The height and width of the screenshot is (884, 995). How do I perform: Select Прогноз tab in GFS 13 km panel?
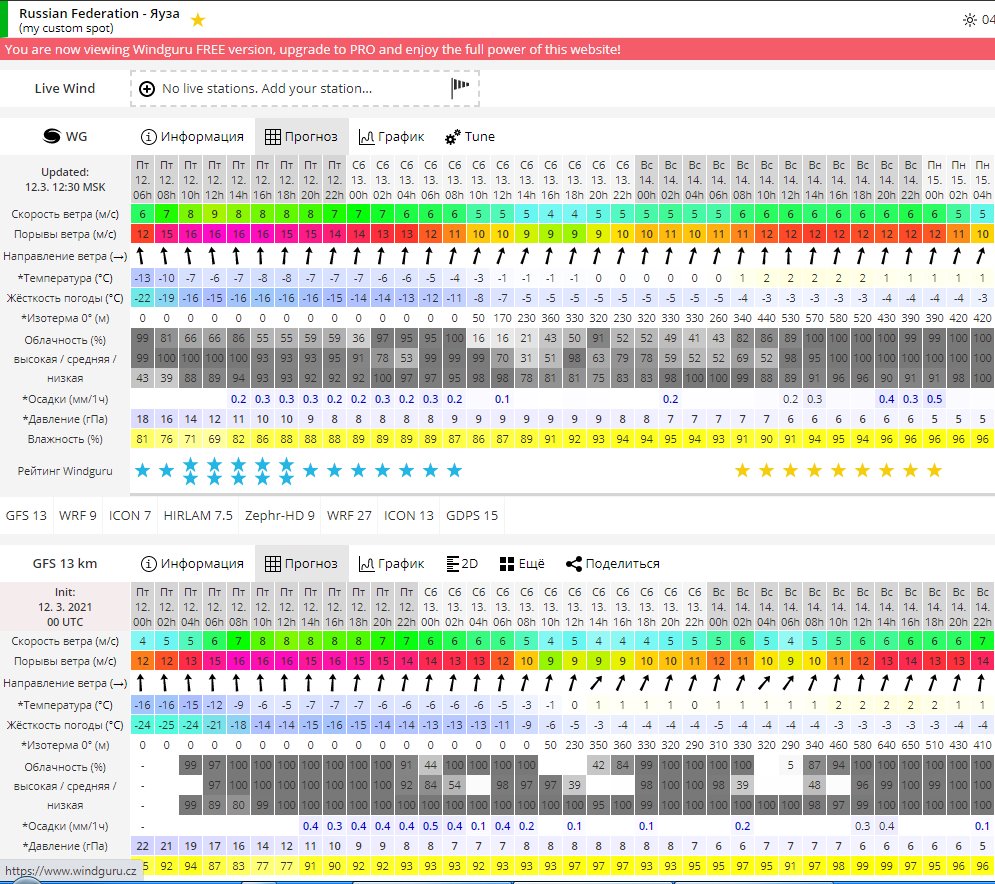301,564
